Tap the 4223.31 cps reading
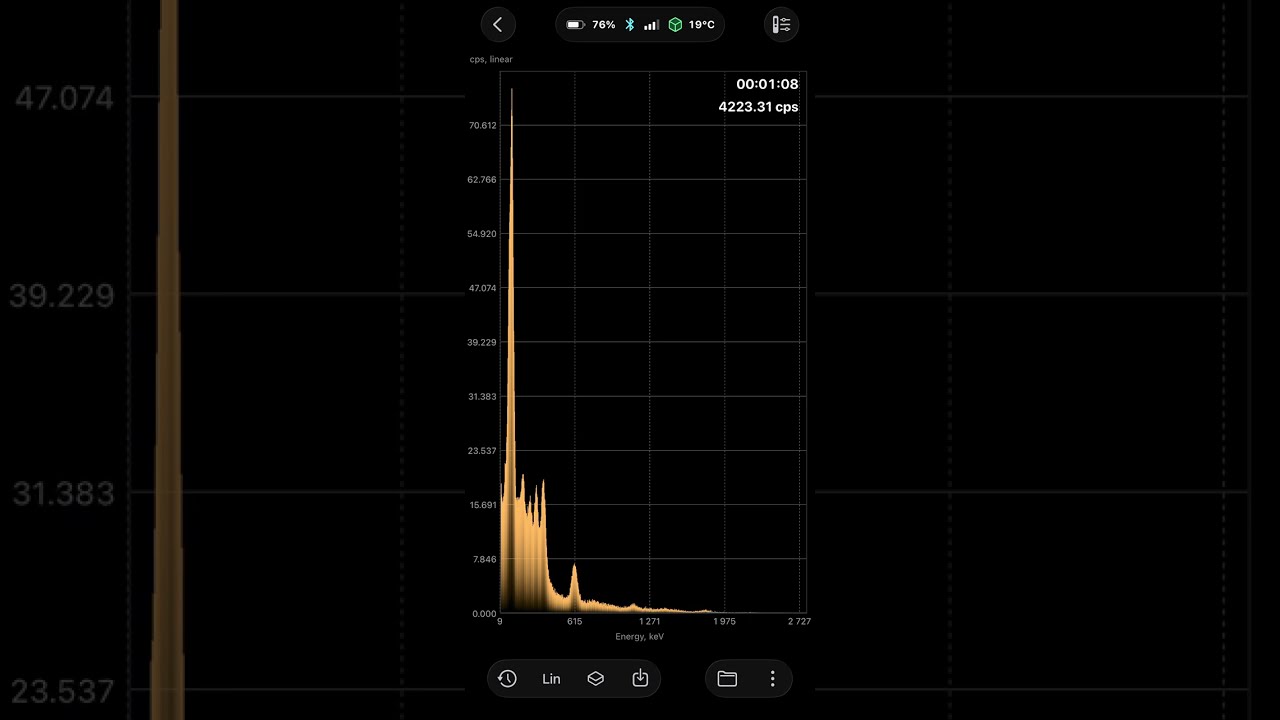1280x720 pixels. (x=758, y=107)
